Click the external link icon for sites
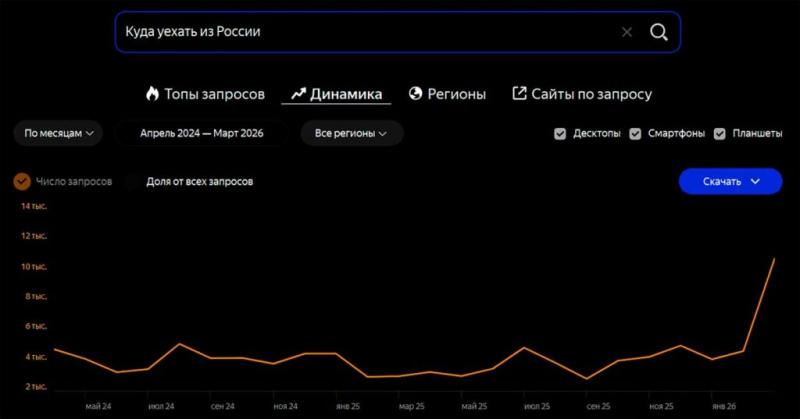800x419 pixels. [x=519, y=94]
